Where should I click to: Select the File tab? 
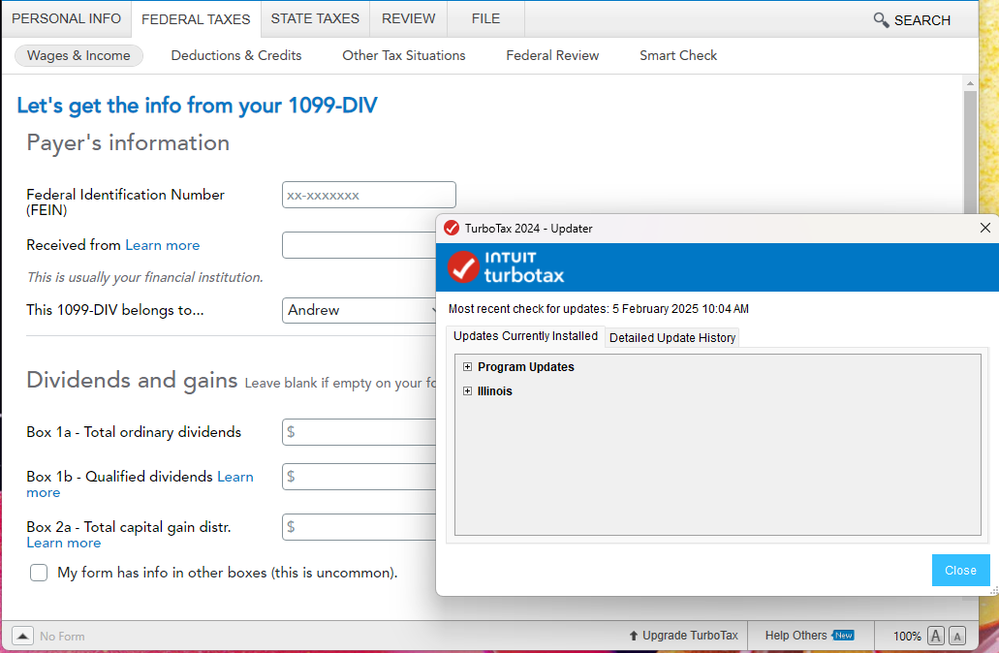tap(485, 18)
